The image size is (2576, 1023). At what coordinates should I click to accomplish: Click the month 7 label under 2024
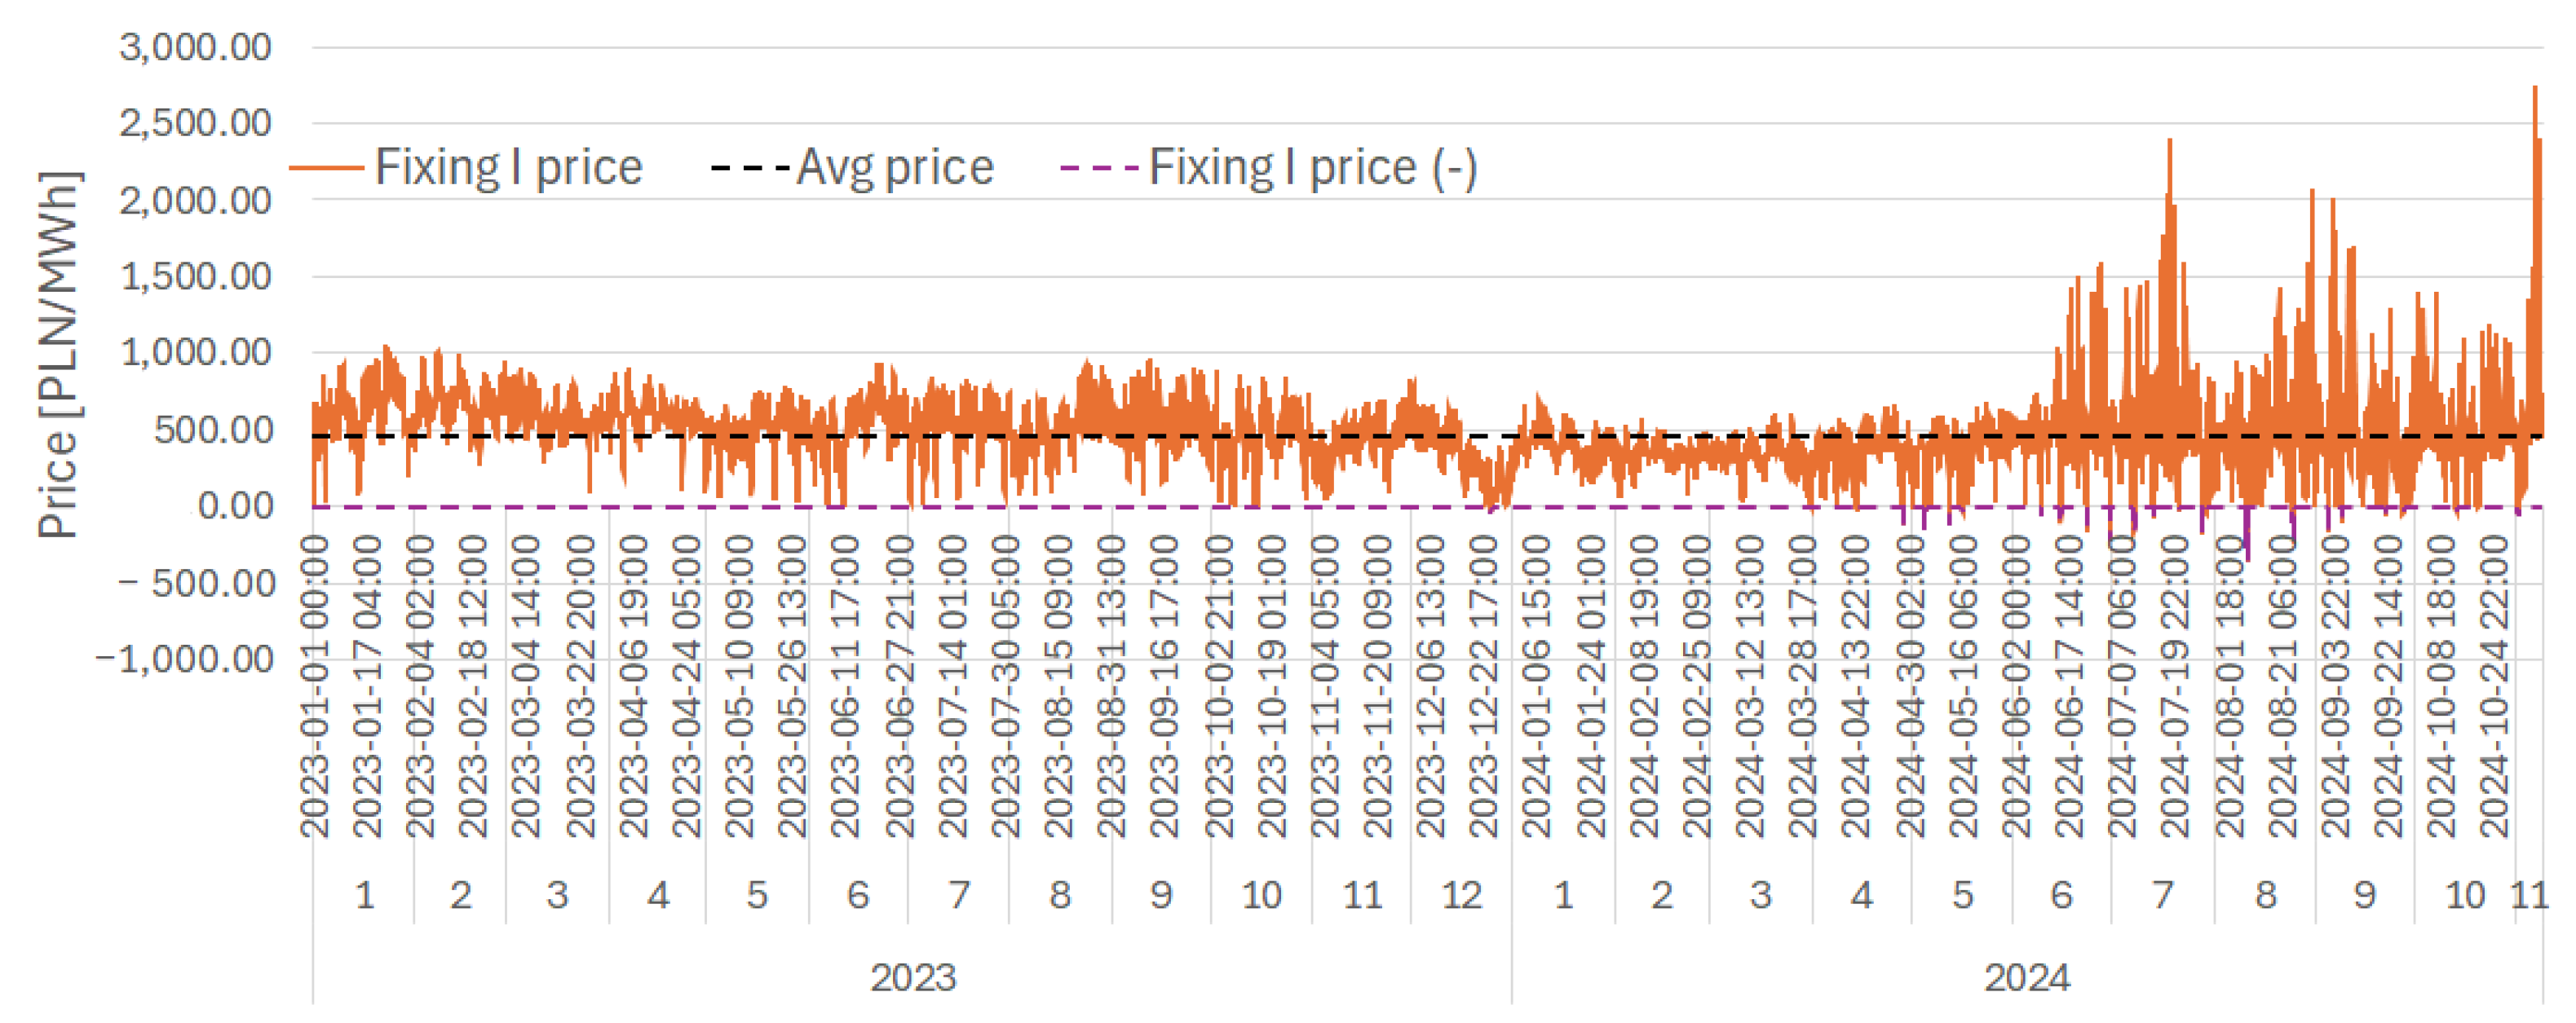pos(2162,895)
